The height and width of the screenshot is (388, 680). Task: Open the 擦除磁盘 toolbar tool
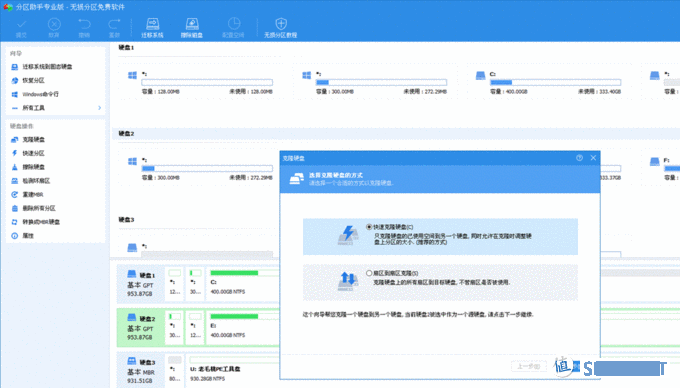tap(192, 28)
